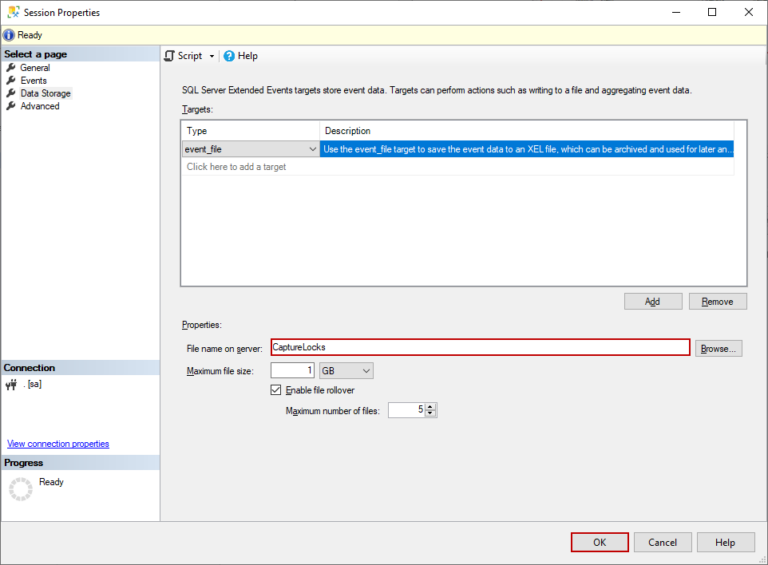768x565 pixels.
Task: Click the Remove target button
Action: [718, 302]
